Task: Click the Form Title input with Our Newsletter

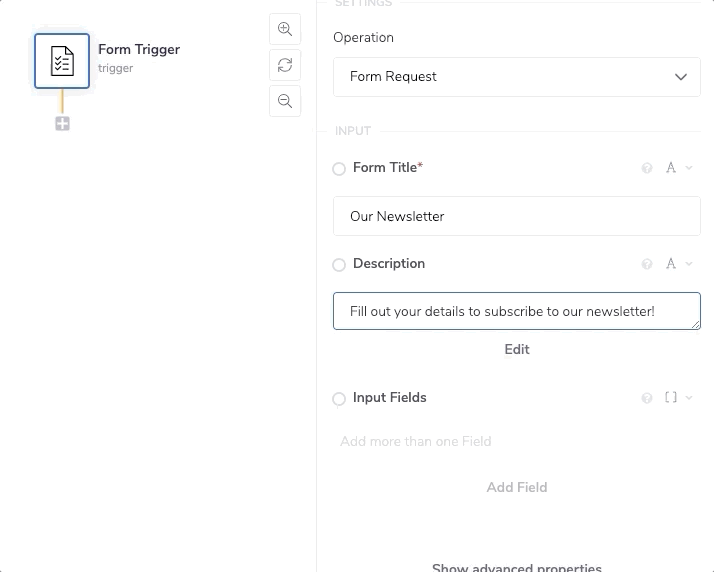Action: (516, 216)
